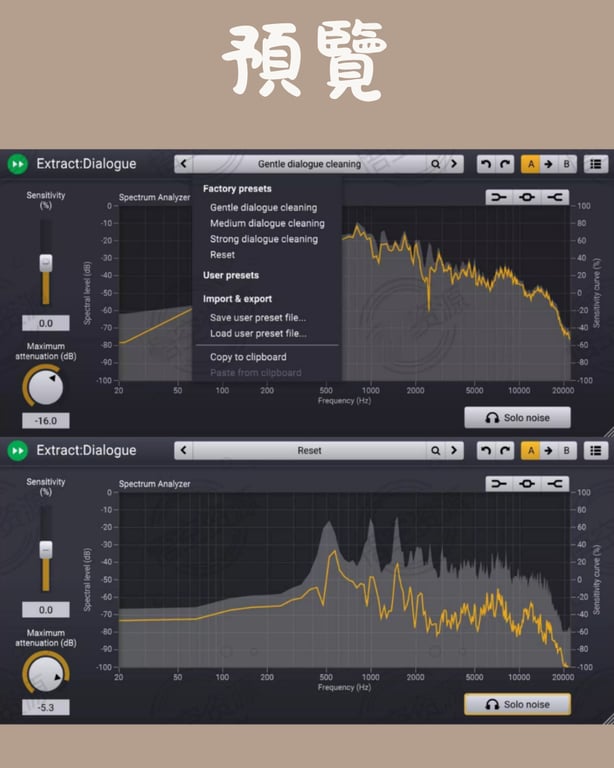Click 'Factory presets' heading in preset menu
The height and width of the screenshot is (768, 614).
[237, 188]
